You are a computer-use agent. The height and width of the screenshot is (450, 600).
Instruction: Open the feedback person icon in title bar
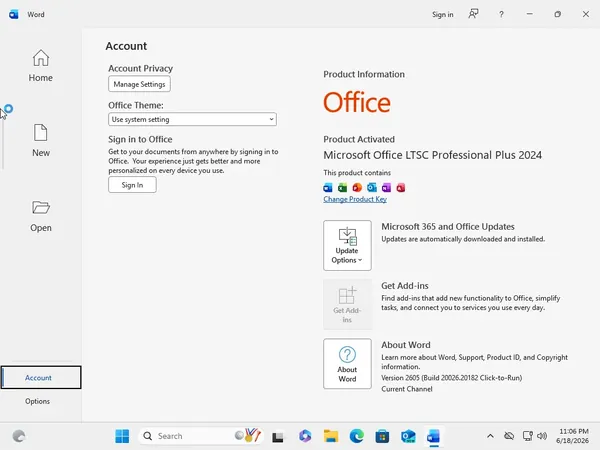pyautogui.click(x=473, y=14)
